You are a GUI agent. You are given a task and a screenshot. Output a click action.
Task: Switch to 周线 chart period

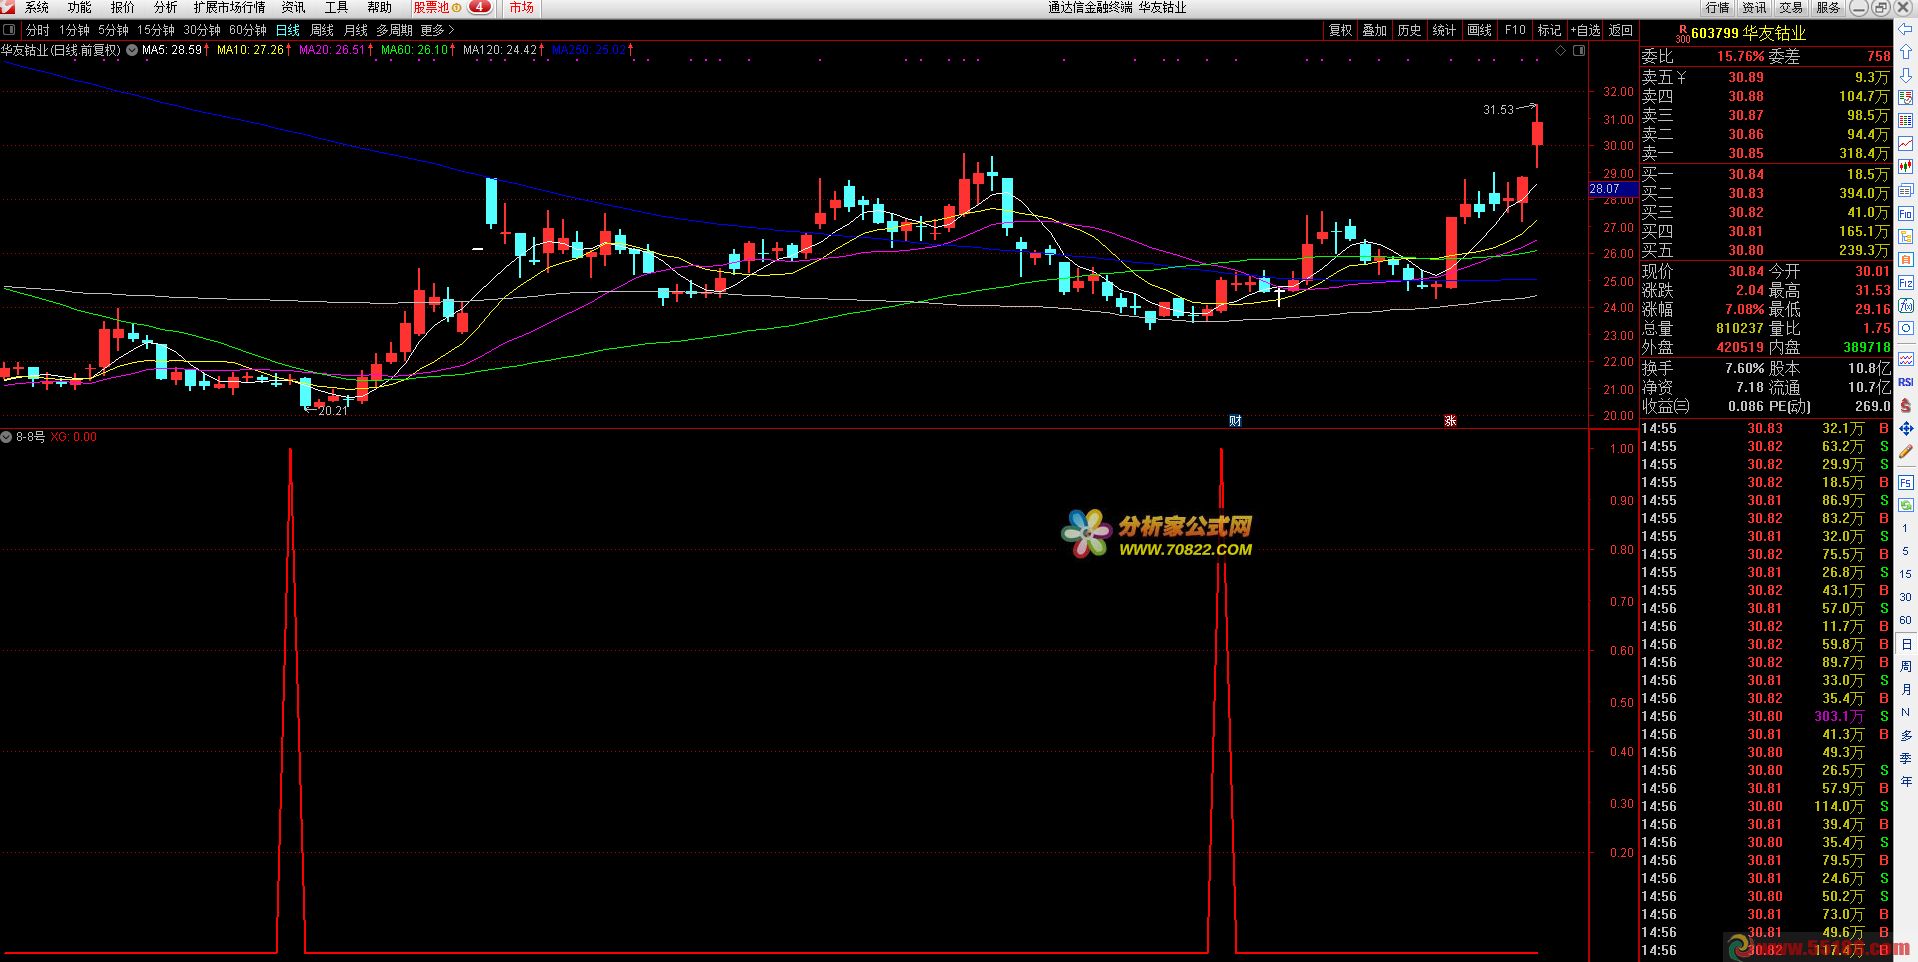click(x=322, y=31)
